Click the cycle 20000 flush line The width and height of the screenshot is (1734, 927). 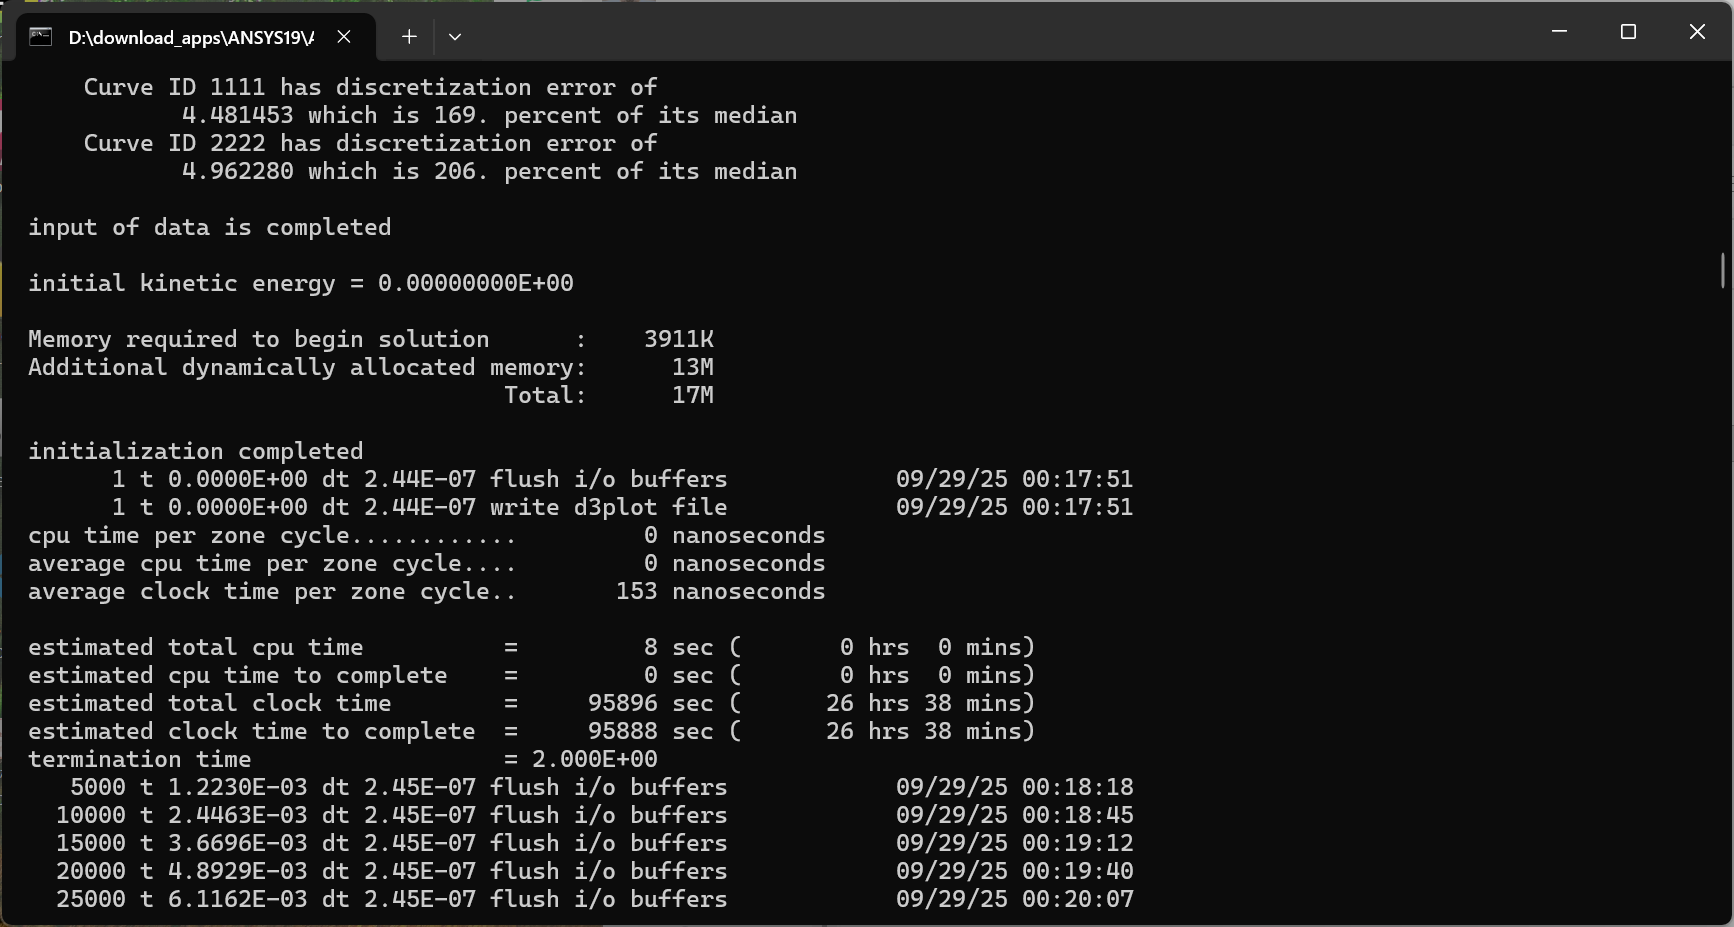point(595,871)
